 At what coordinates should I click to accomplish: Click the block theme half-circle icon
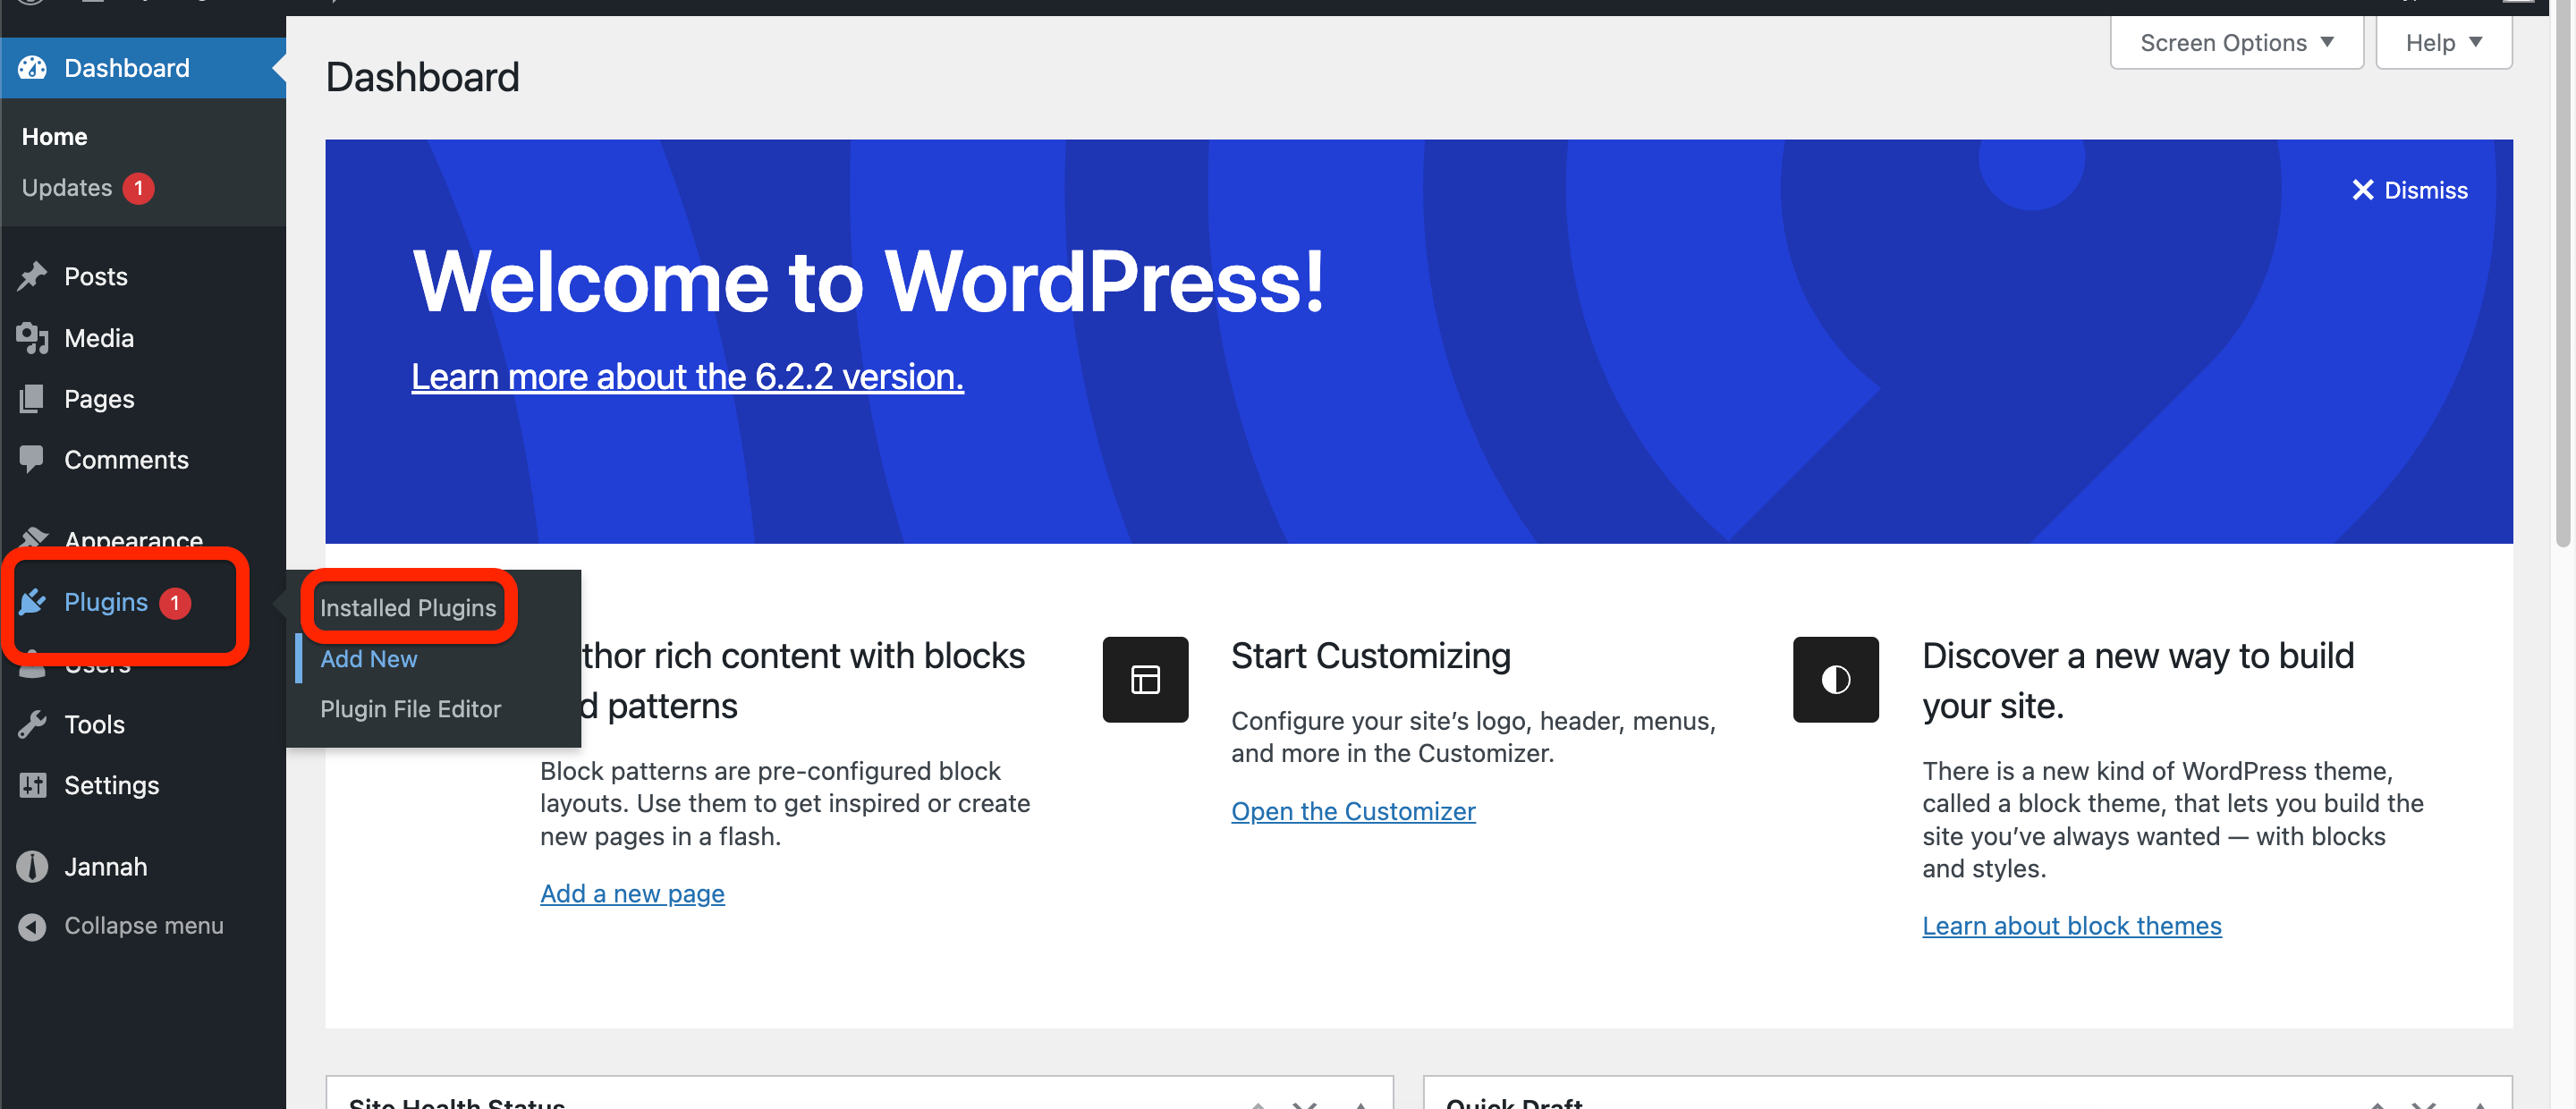pyautogui.click(x=1835, y=679)
